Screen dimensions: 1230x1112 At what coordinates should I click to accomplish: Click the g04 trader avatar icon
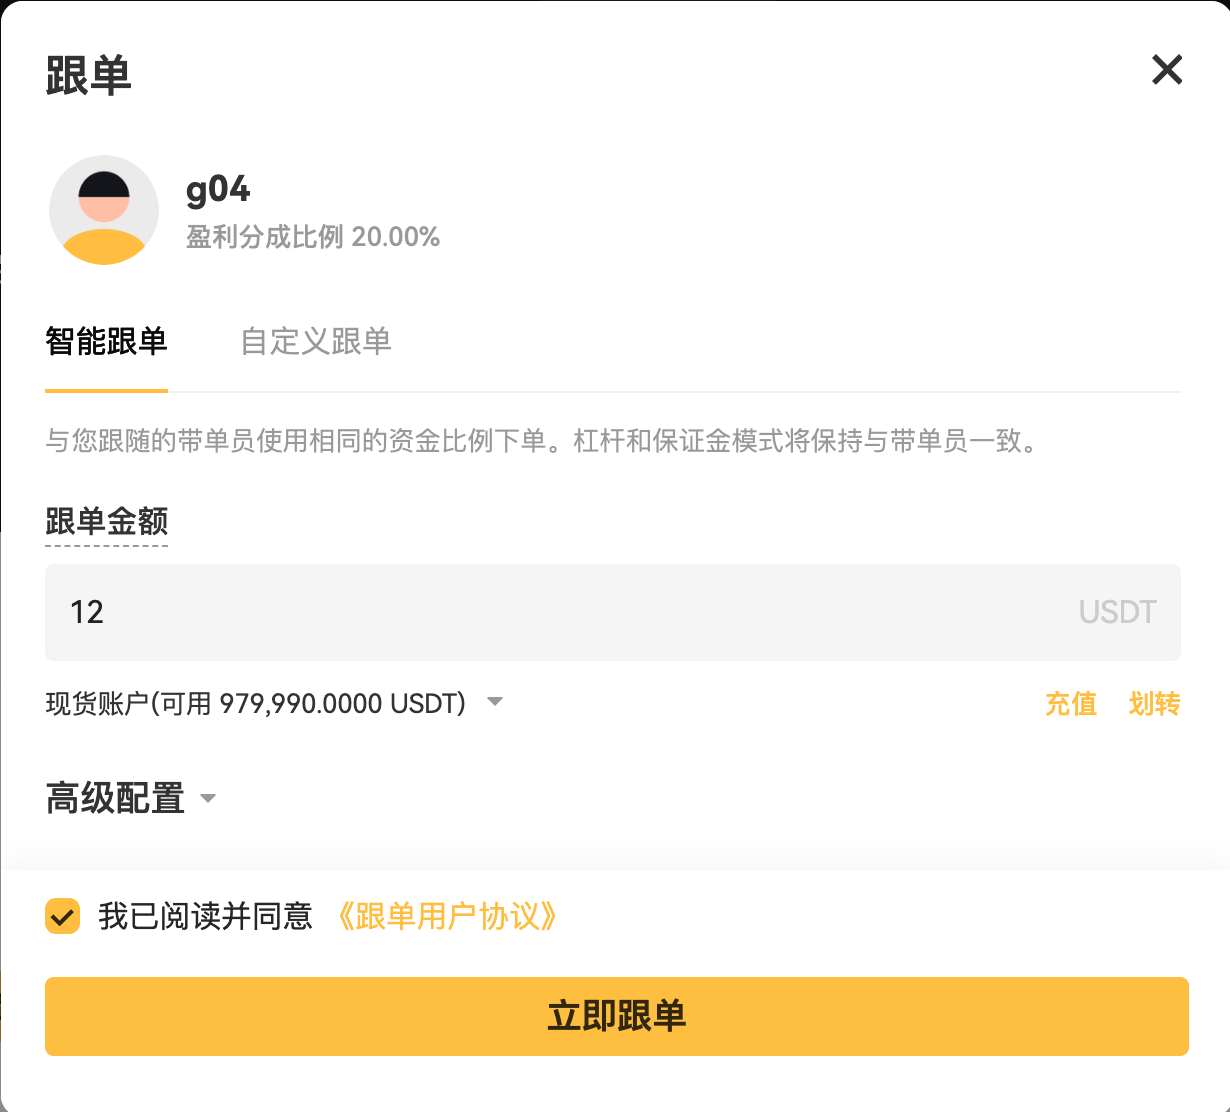104,210
